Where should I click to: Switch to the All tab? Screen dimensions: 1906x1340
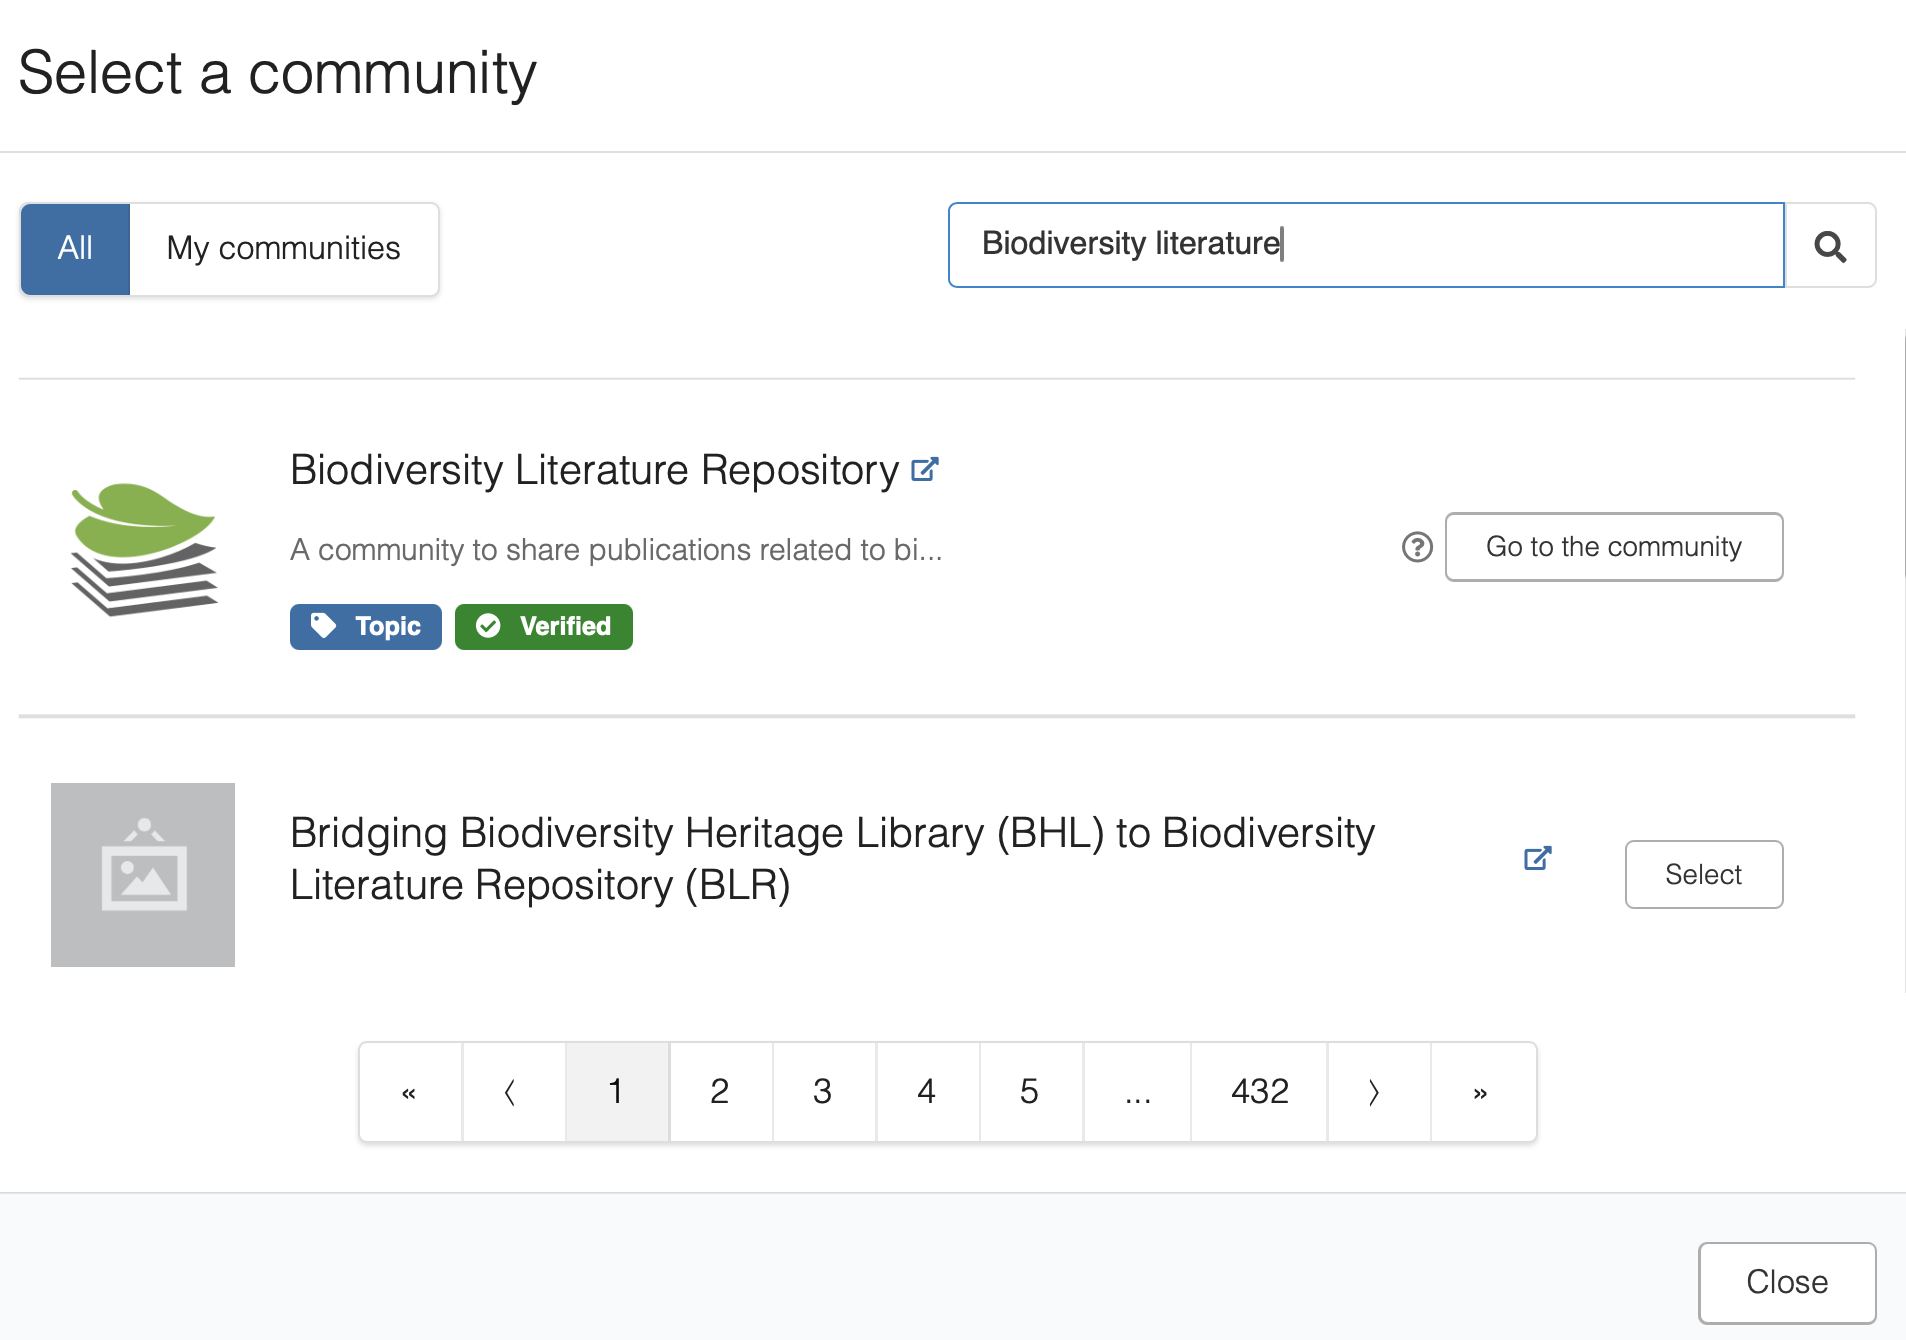pyautogui.click(x=75, y=249)
